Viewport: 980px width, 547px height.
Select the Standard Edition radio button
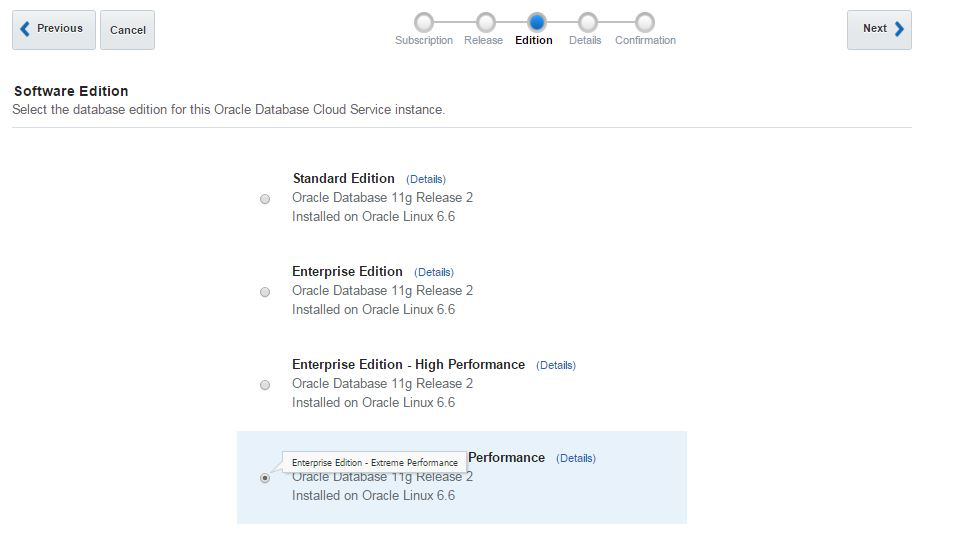coord(265,199)
